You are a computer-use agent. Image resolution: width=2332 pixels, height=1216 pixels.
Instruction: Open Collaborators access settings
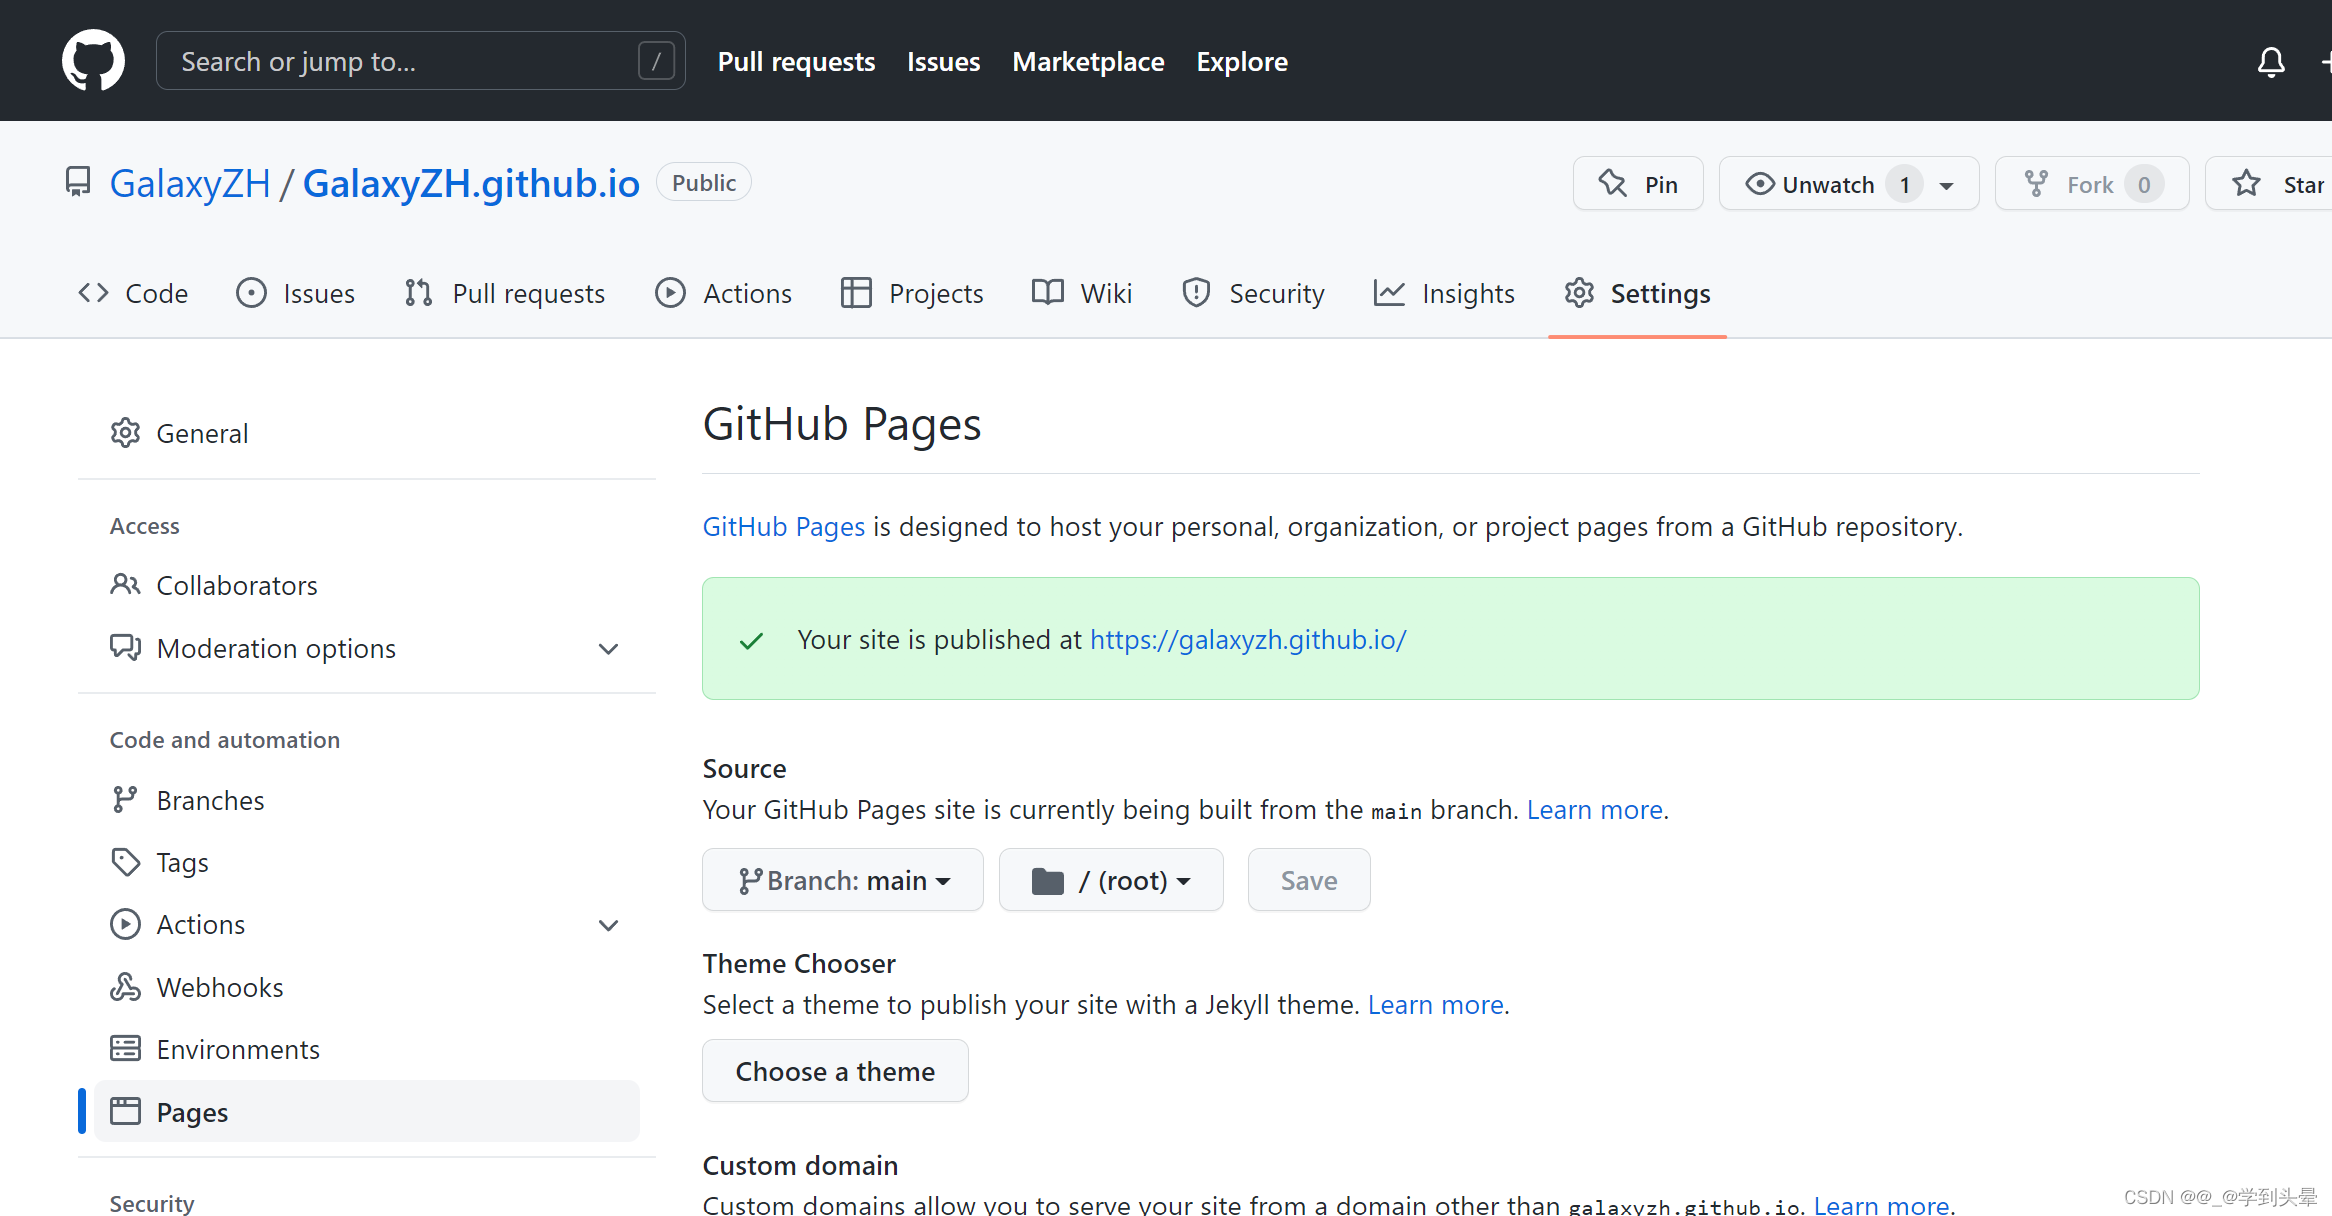(x=236, y=585)
